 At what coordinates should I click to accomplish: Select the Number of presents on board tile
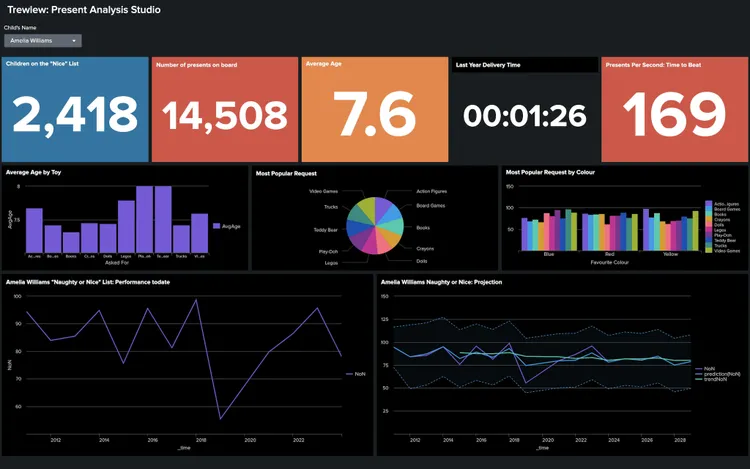coord(225,110)
